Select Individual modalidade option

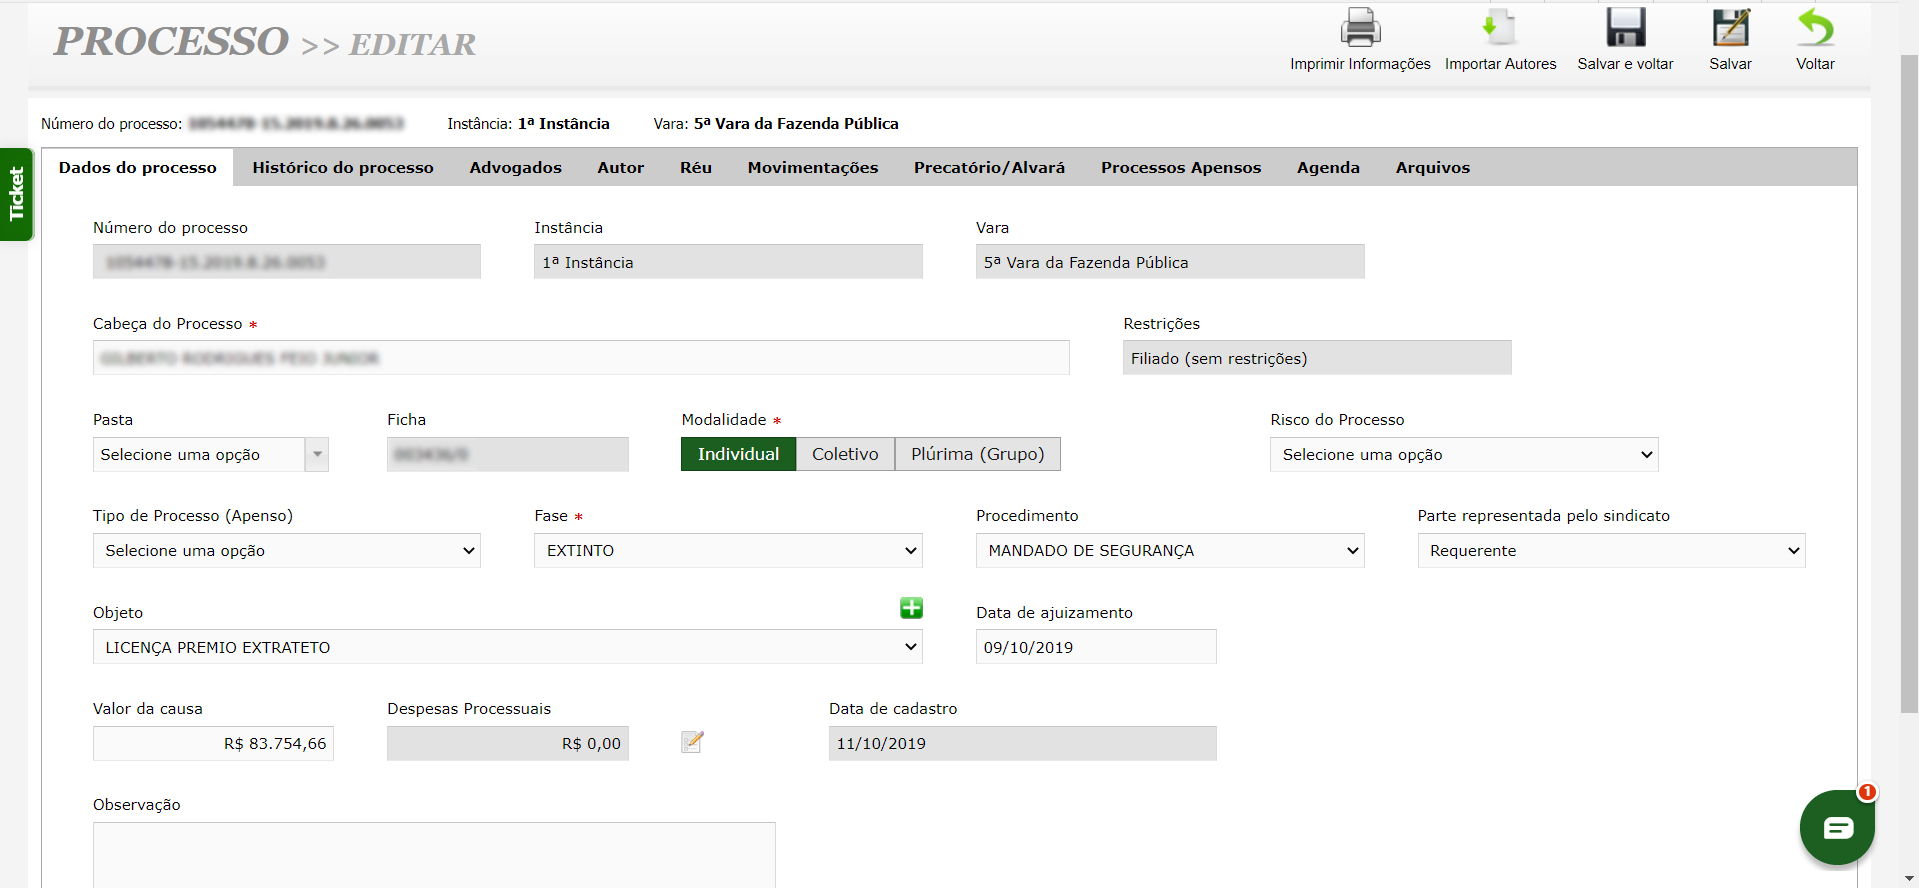pyautogui.click(x=738, y=454)
